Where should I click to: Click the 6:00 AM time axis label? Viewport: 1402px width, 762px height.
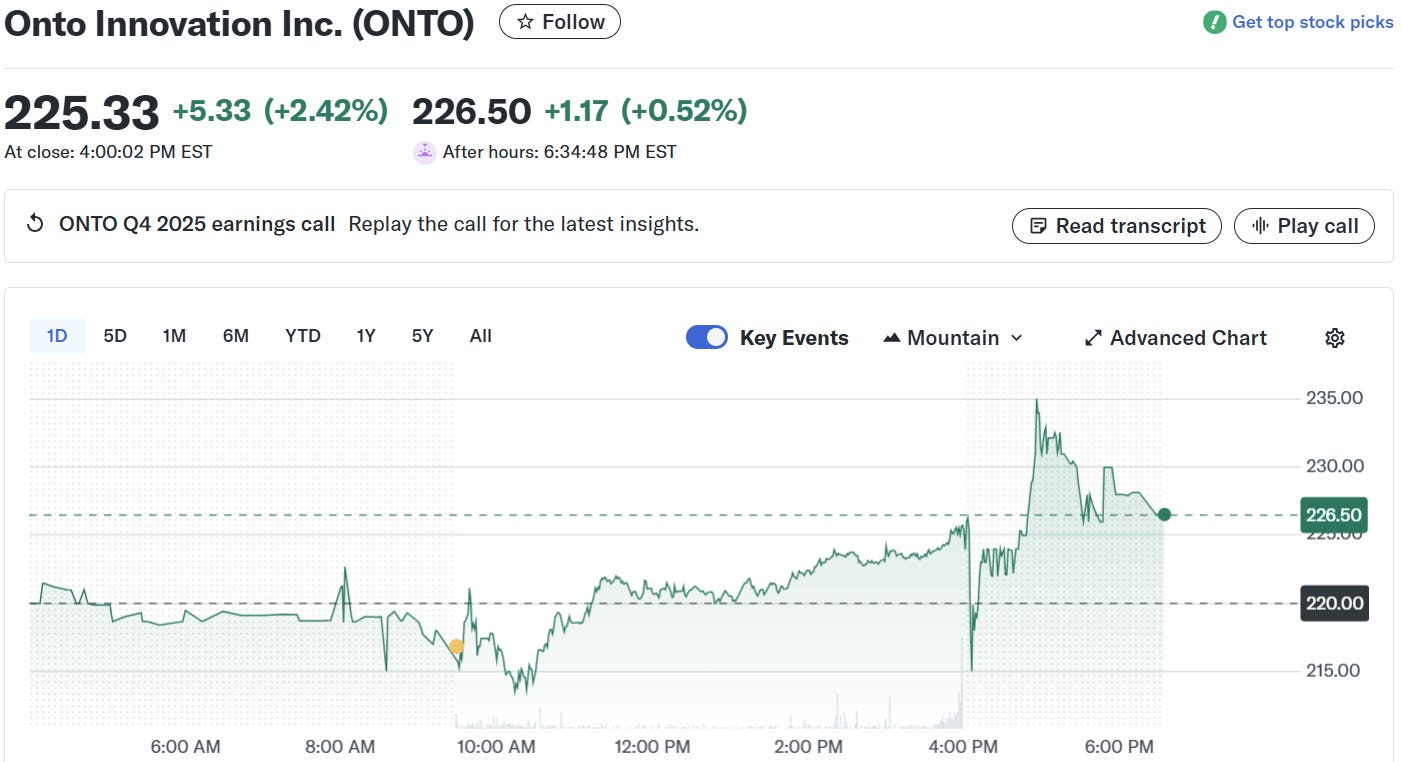coord(185,747)
